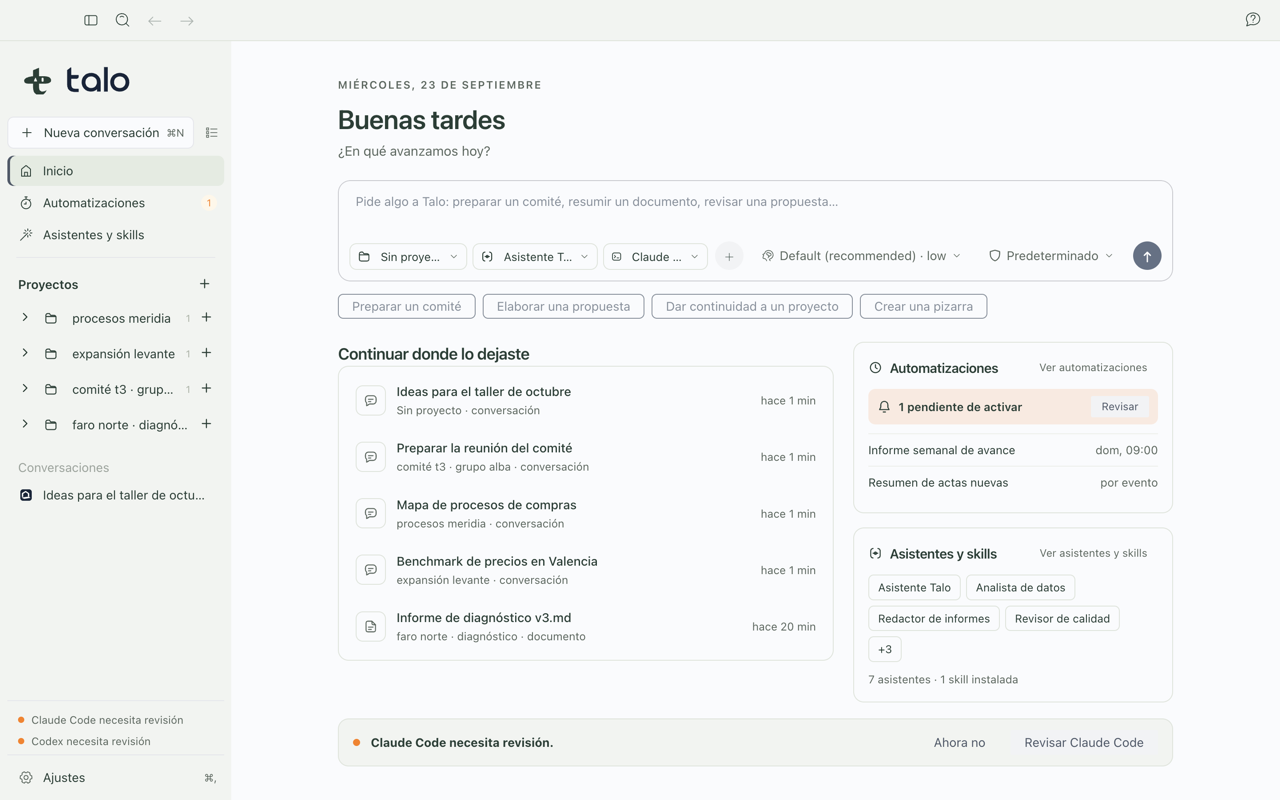This screenshot has height=800, width=1280.
Task: Click the Pide algo a Talo input field
Action: pos(755,202)
